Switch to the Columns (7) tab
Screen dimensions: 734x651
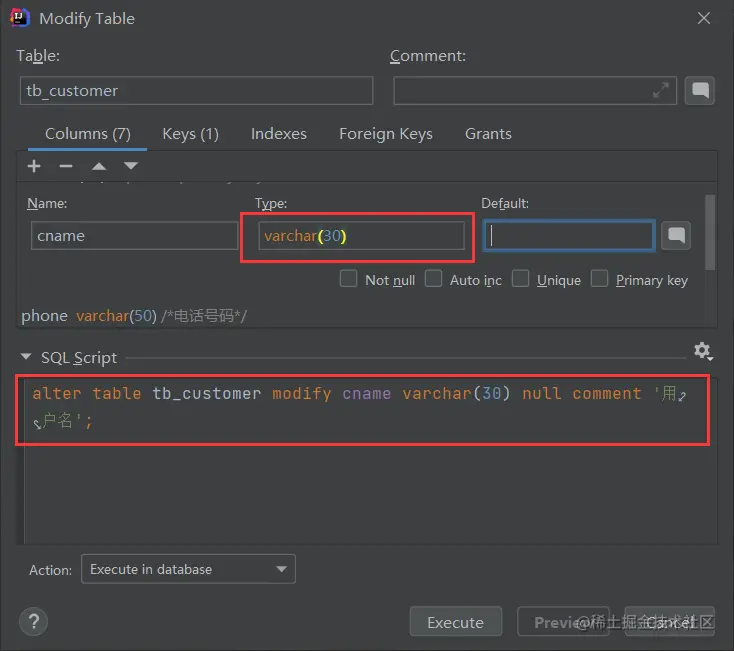tap(88, 134)
